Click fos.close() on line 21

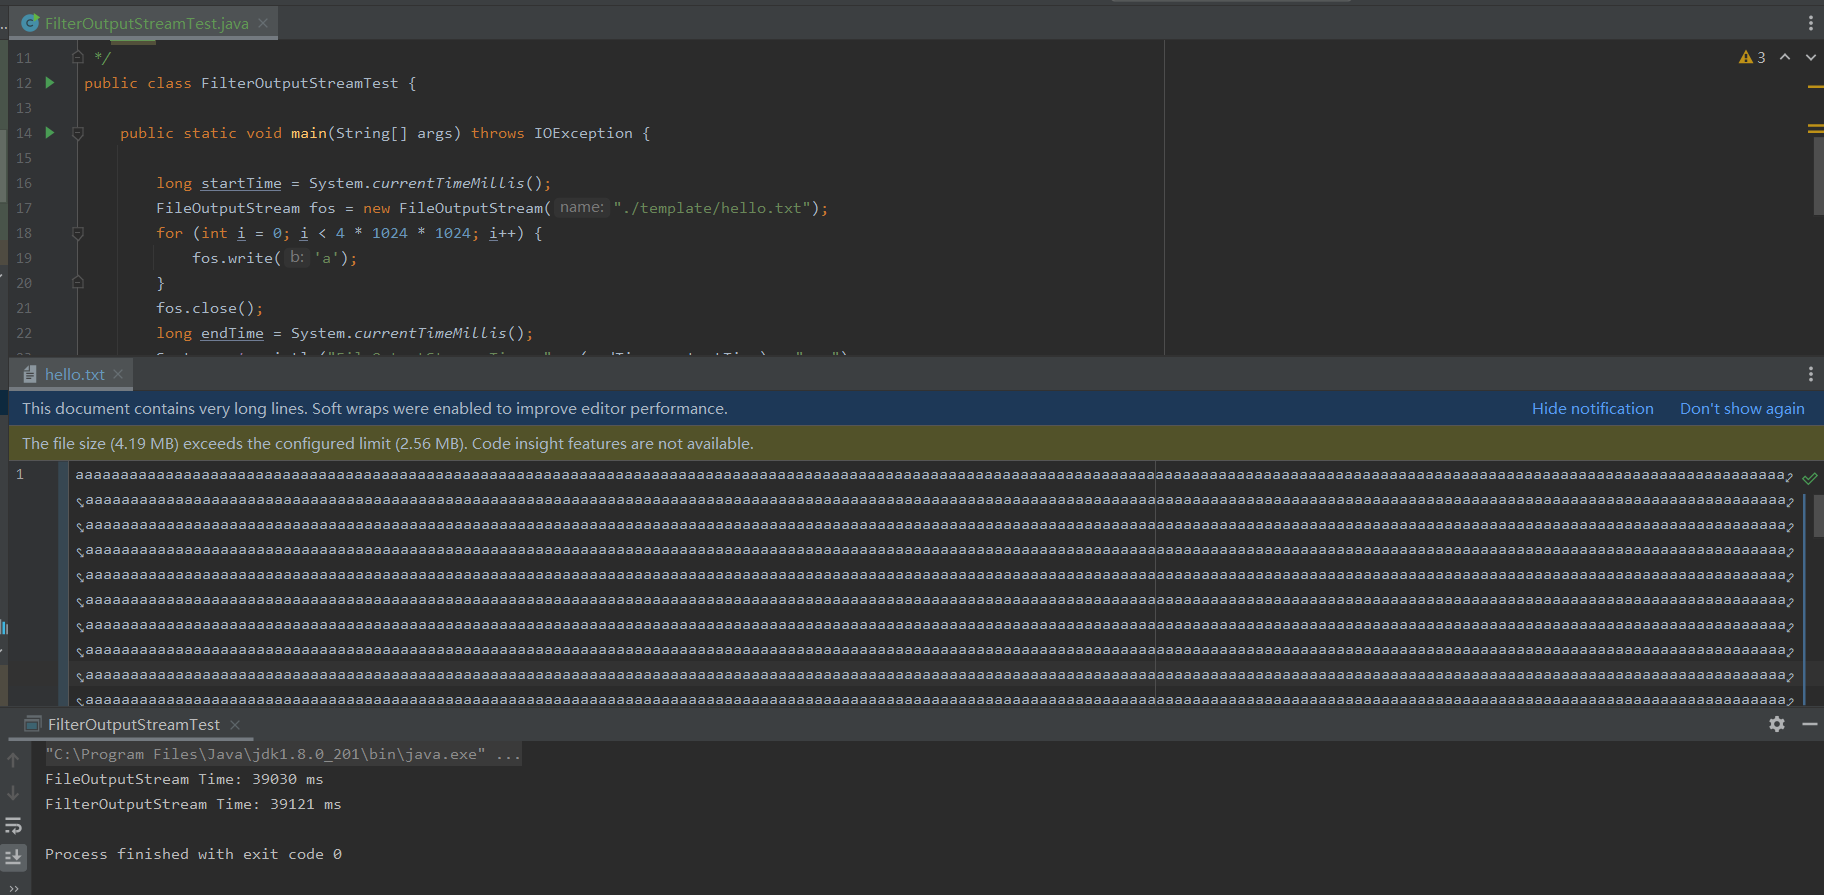pyautogui.click(x=209, y=308)
